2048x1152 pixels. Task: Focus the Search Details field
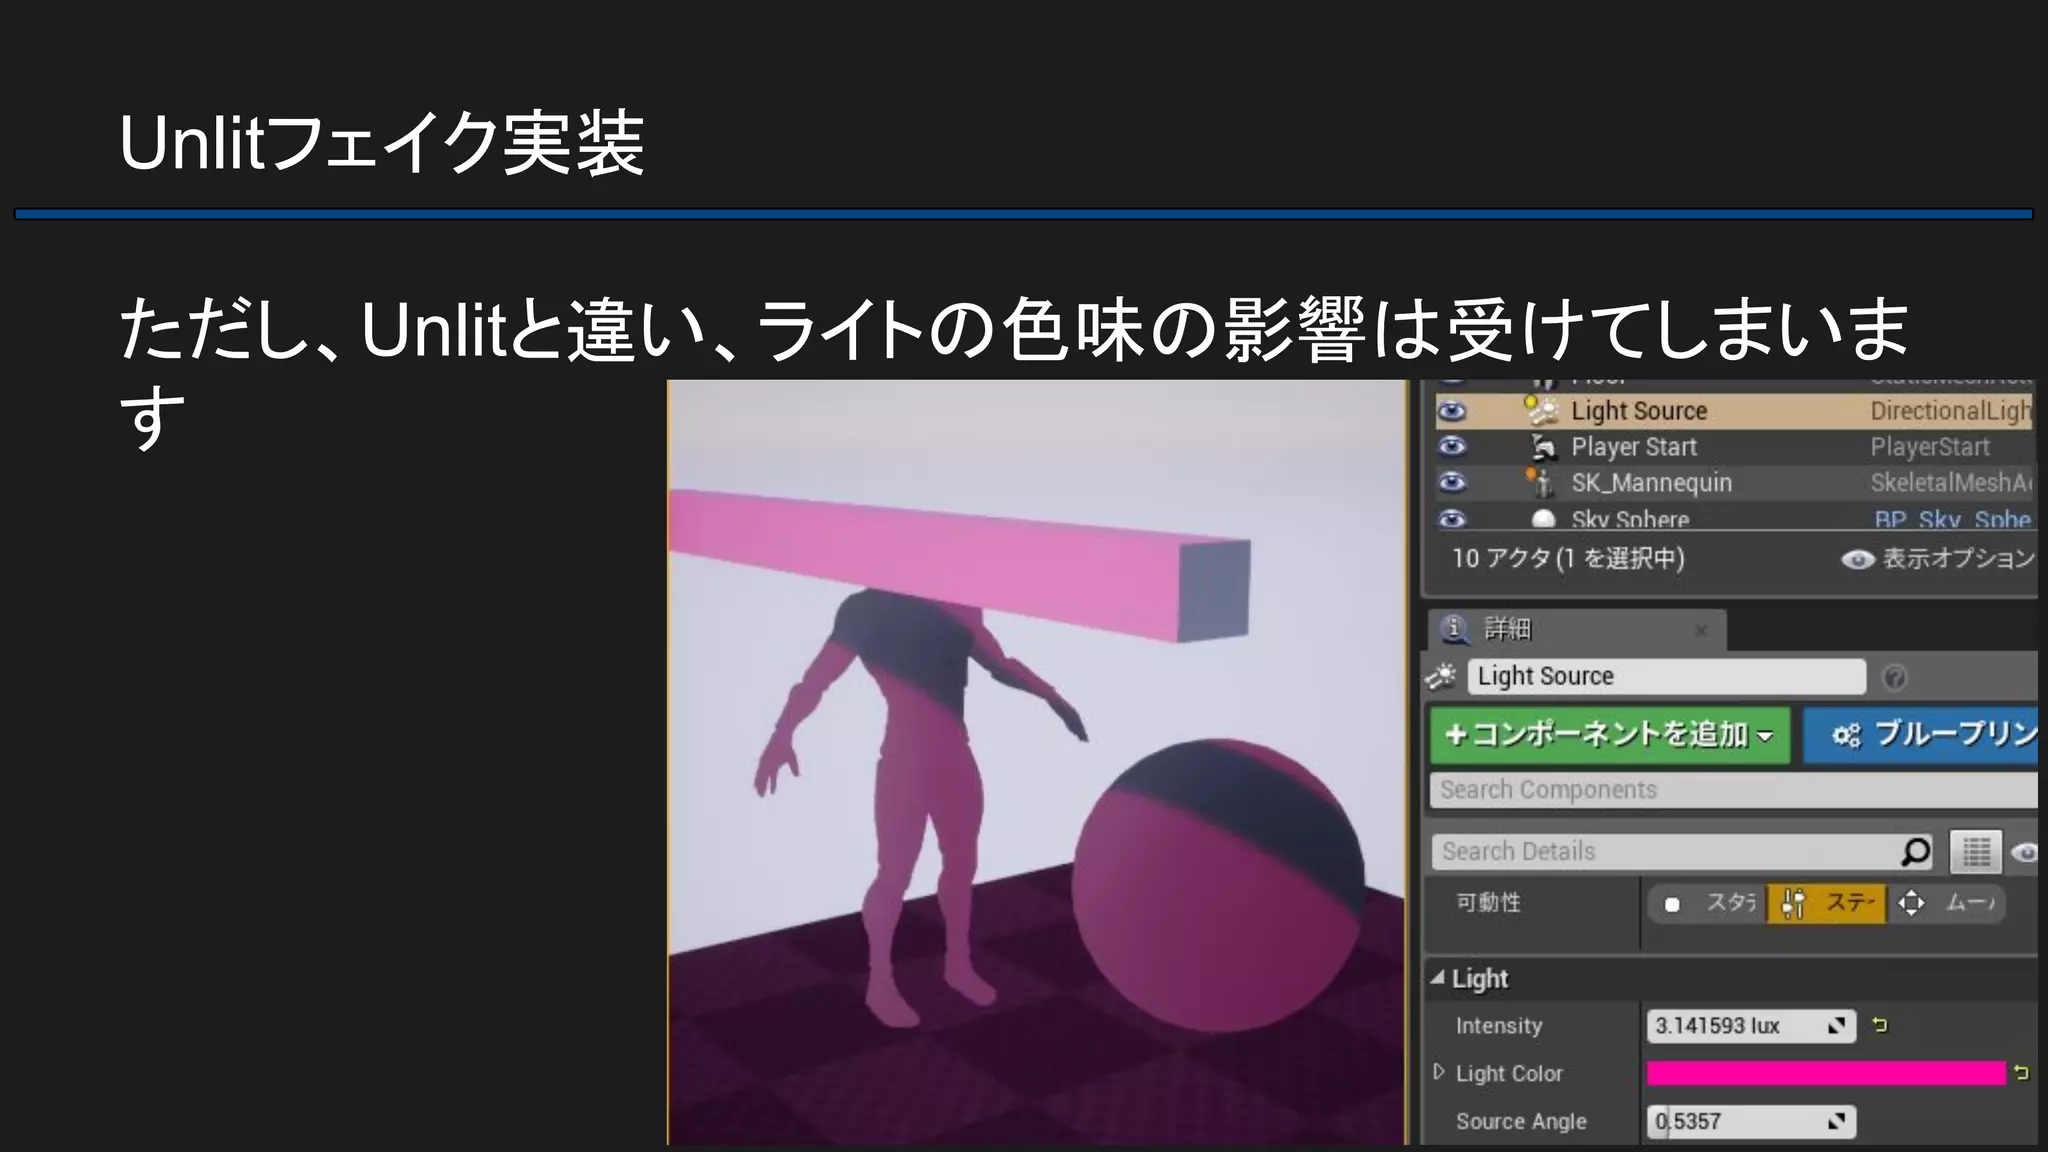[x=1682, y=852]
